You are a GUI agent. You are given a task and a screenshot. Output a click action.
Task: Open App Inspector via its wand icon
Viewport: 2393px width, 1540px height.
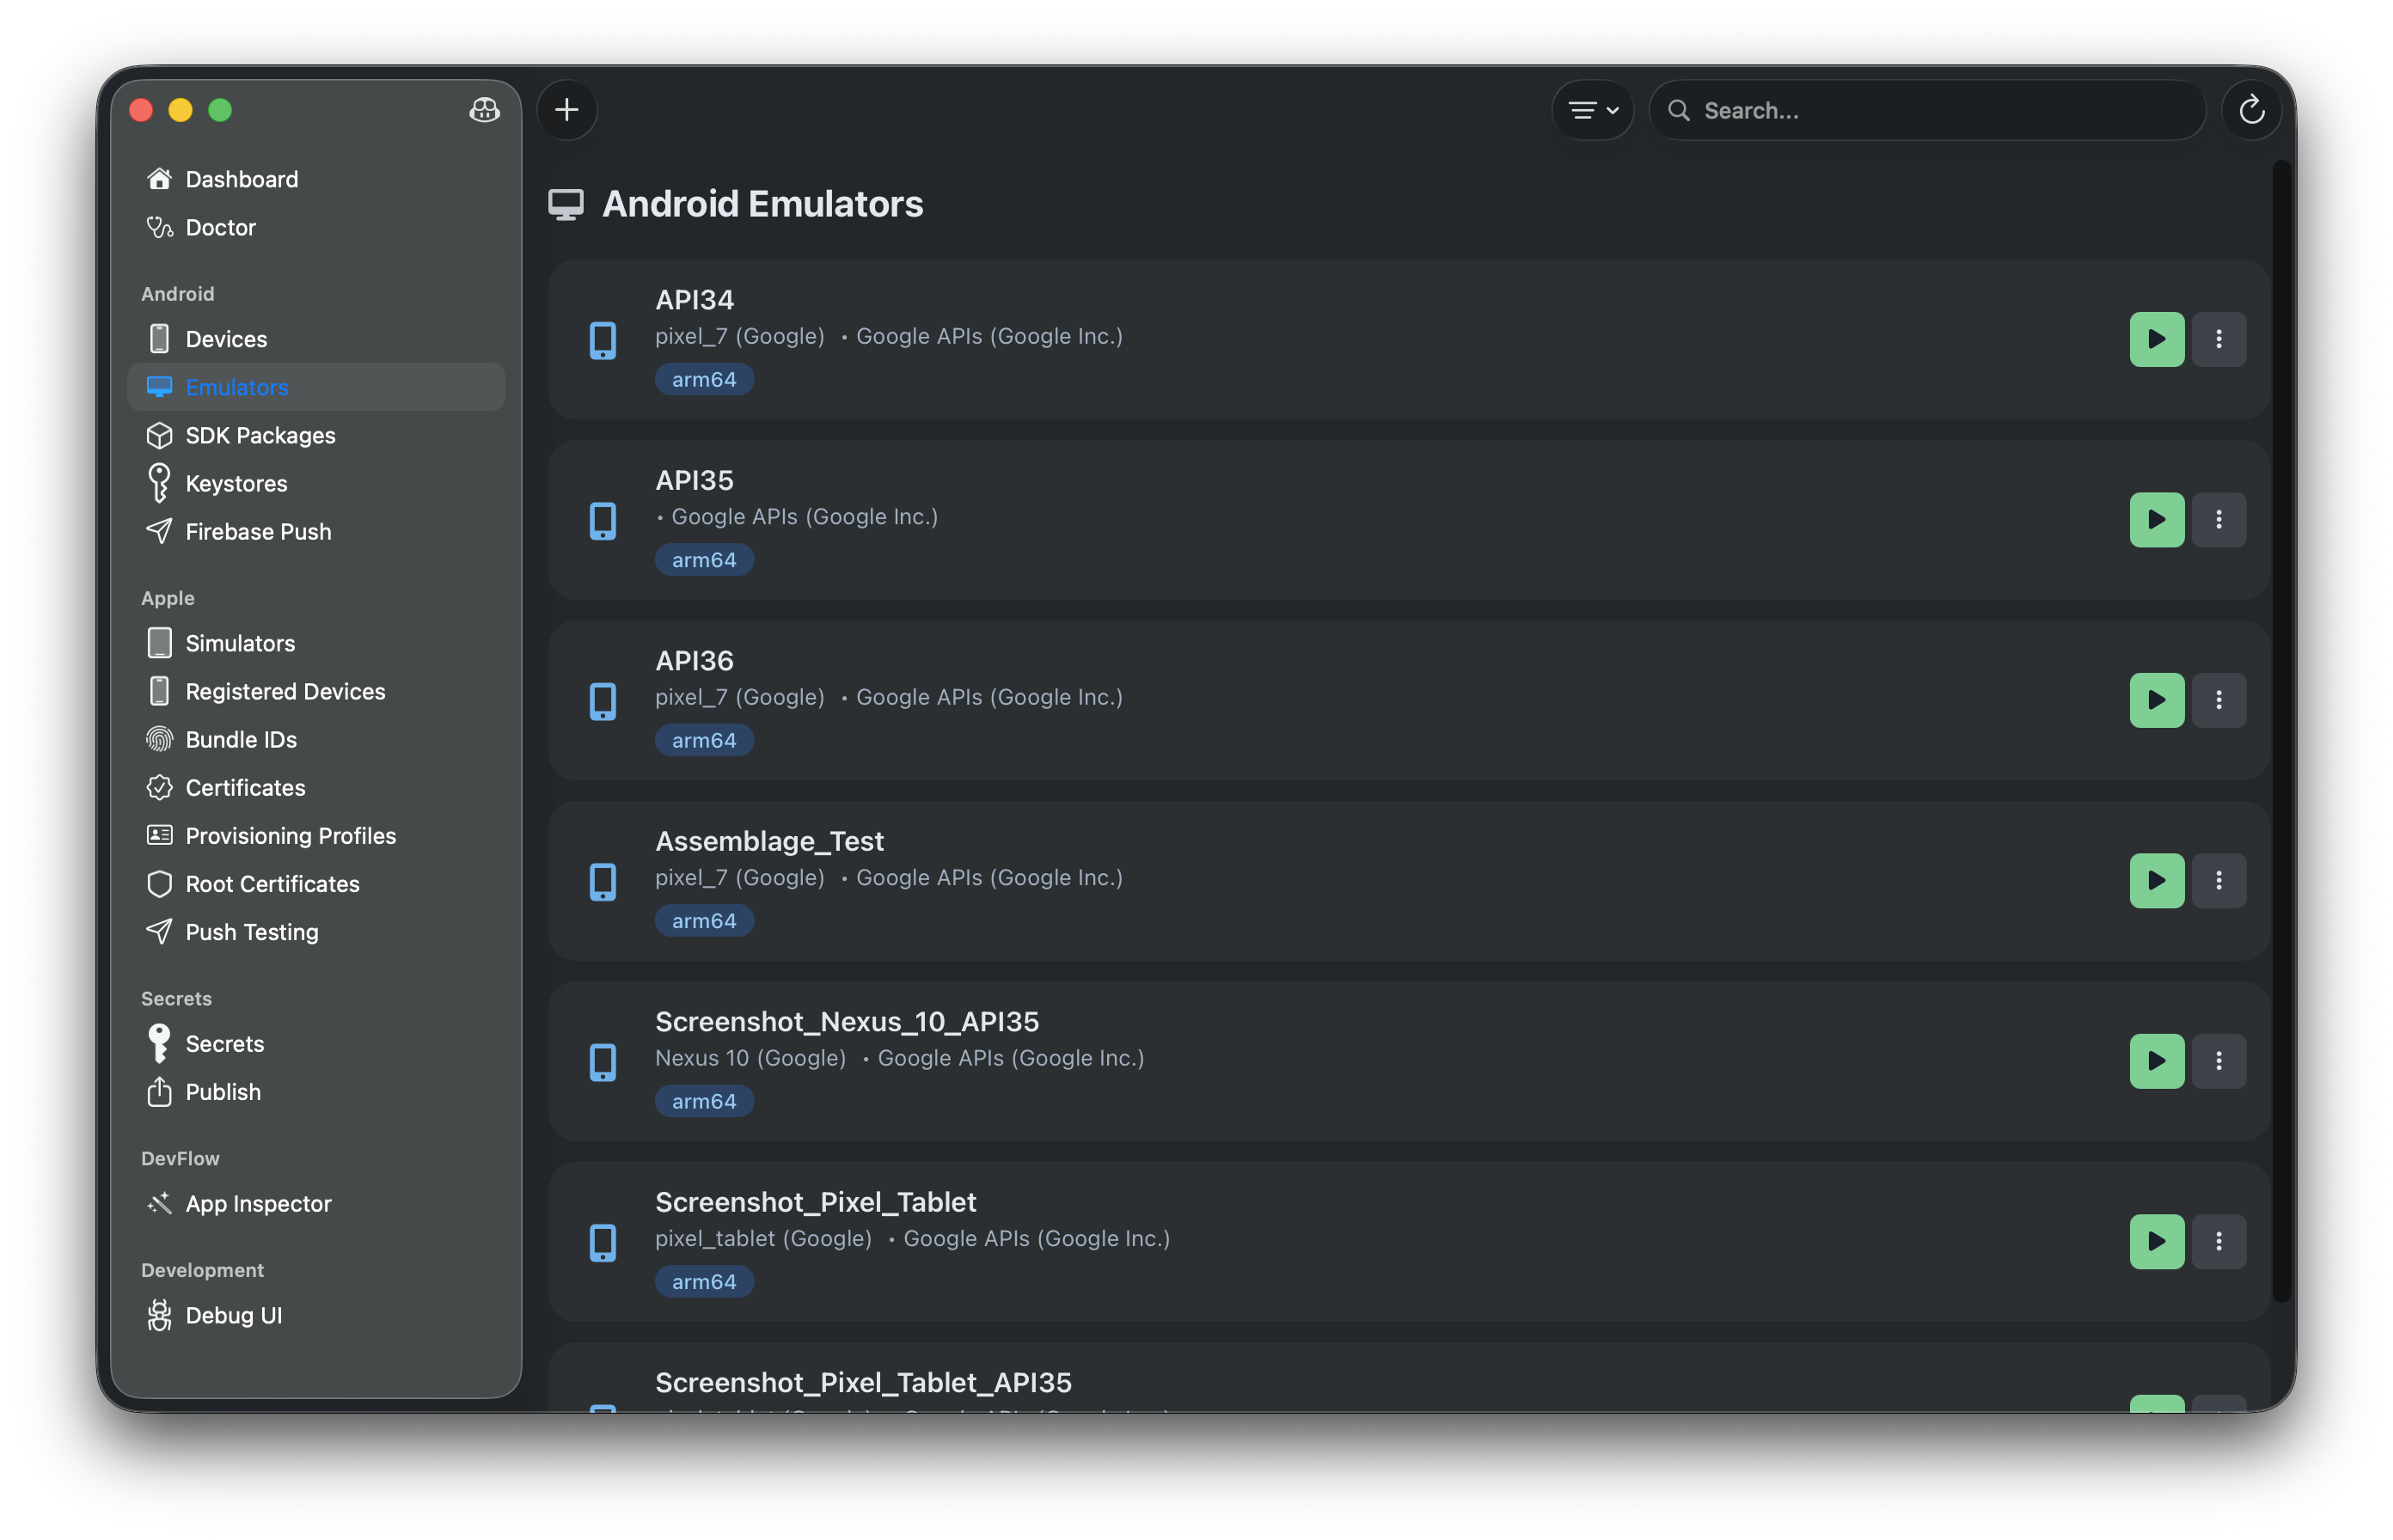click(x=160, y=1203)
